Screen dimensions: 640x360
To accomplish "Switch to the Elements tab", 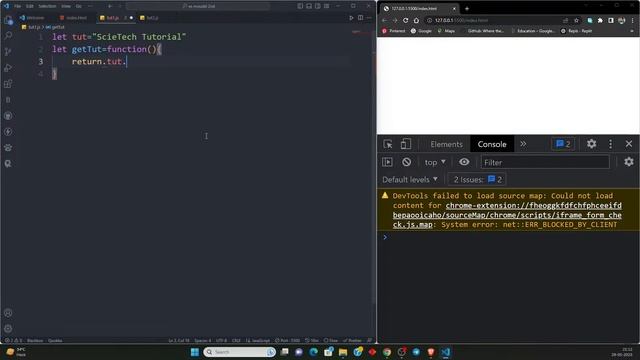I will click(x=446, y=144).
